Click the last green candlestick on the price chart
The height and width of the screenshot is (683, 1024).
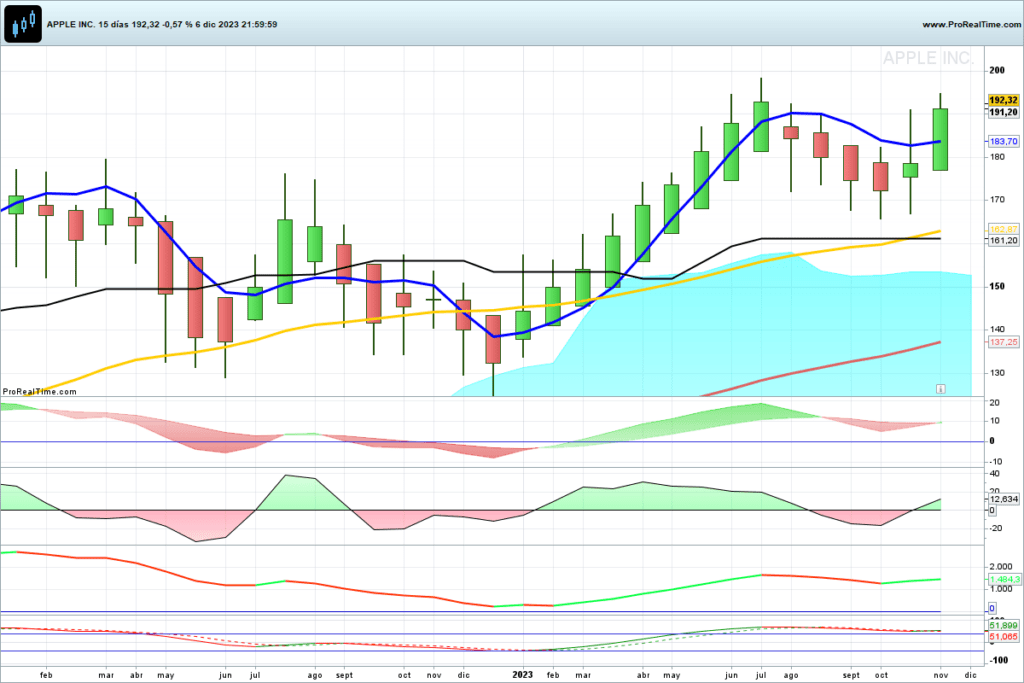(940, 139)
